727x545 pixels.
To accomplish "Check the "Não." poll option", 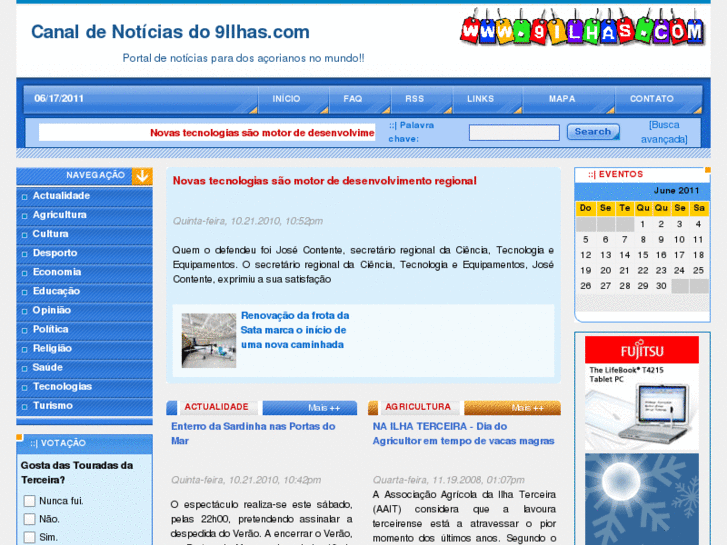I will point(30,519).
